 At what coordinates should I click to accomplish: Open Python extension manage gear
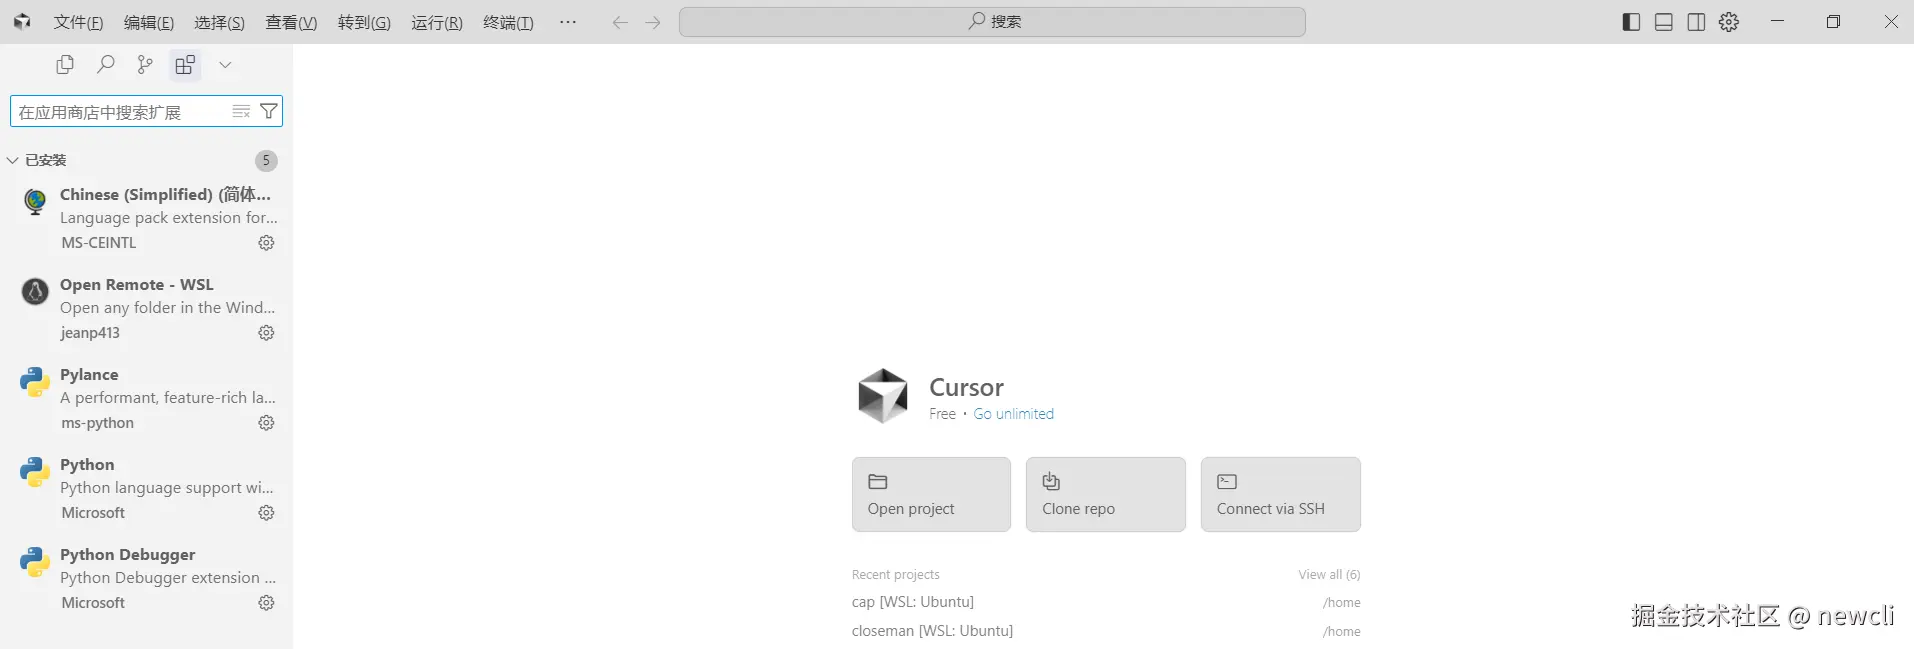point(266,513)
